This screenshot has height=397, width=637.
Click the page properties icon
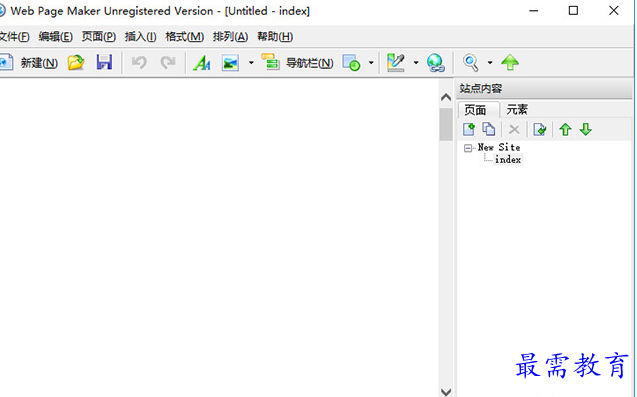540,130
